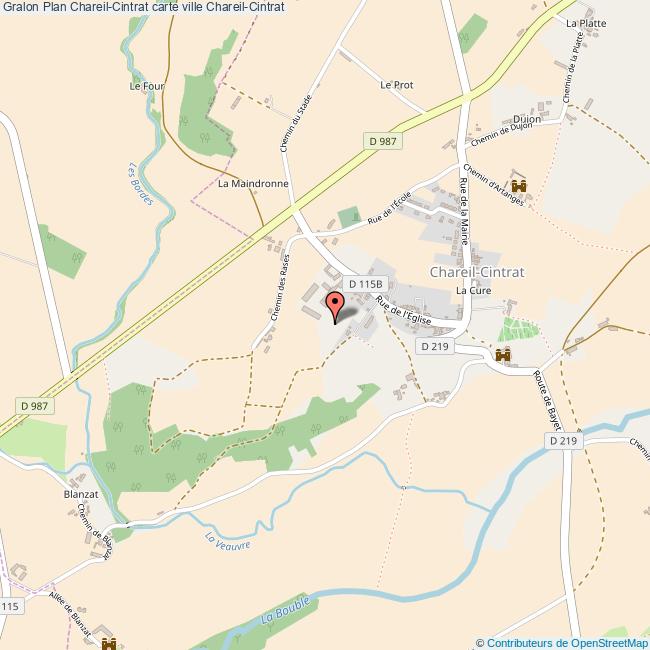Click the Le Four place label
This screenshot has height=650, width=650.
[x=147, y=86]
